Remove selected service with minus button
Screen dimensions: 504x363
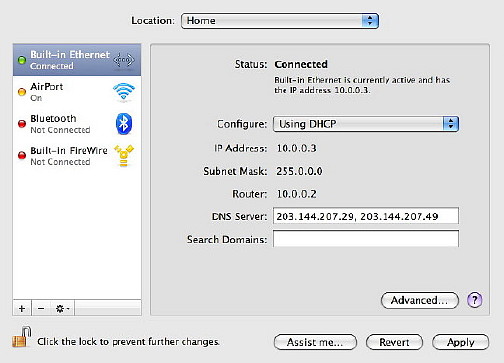click(41, 308)
